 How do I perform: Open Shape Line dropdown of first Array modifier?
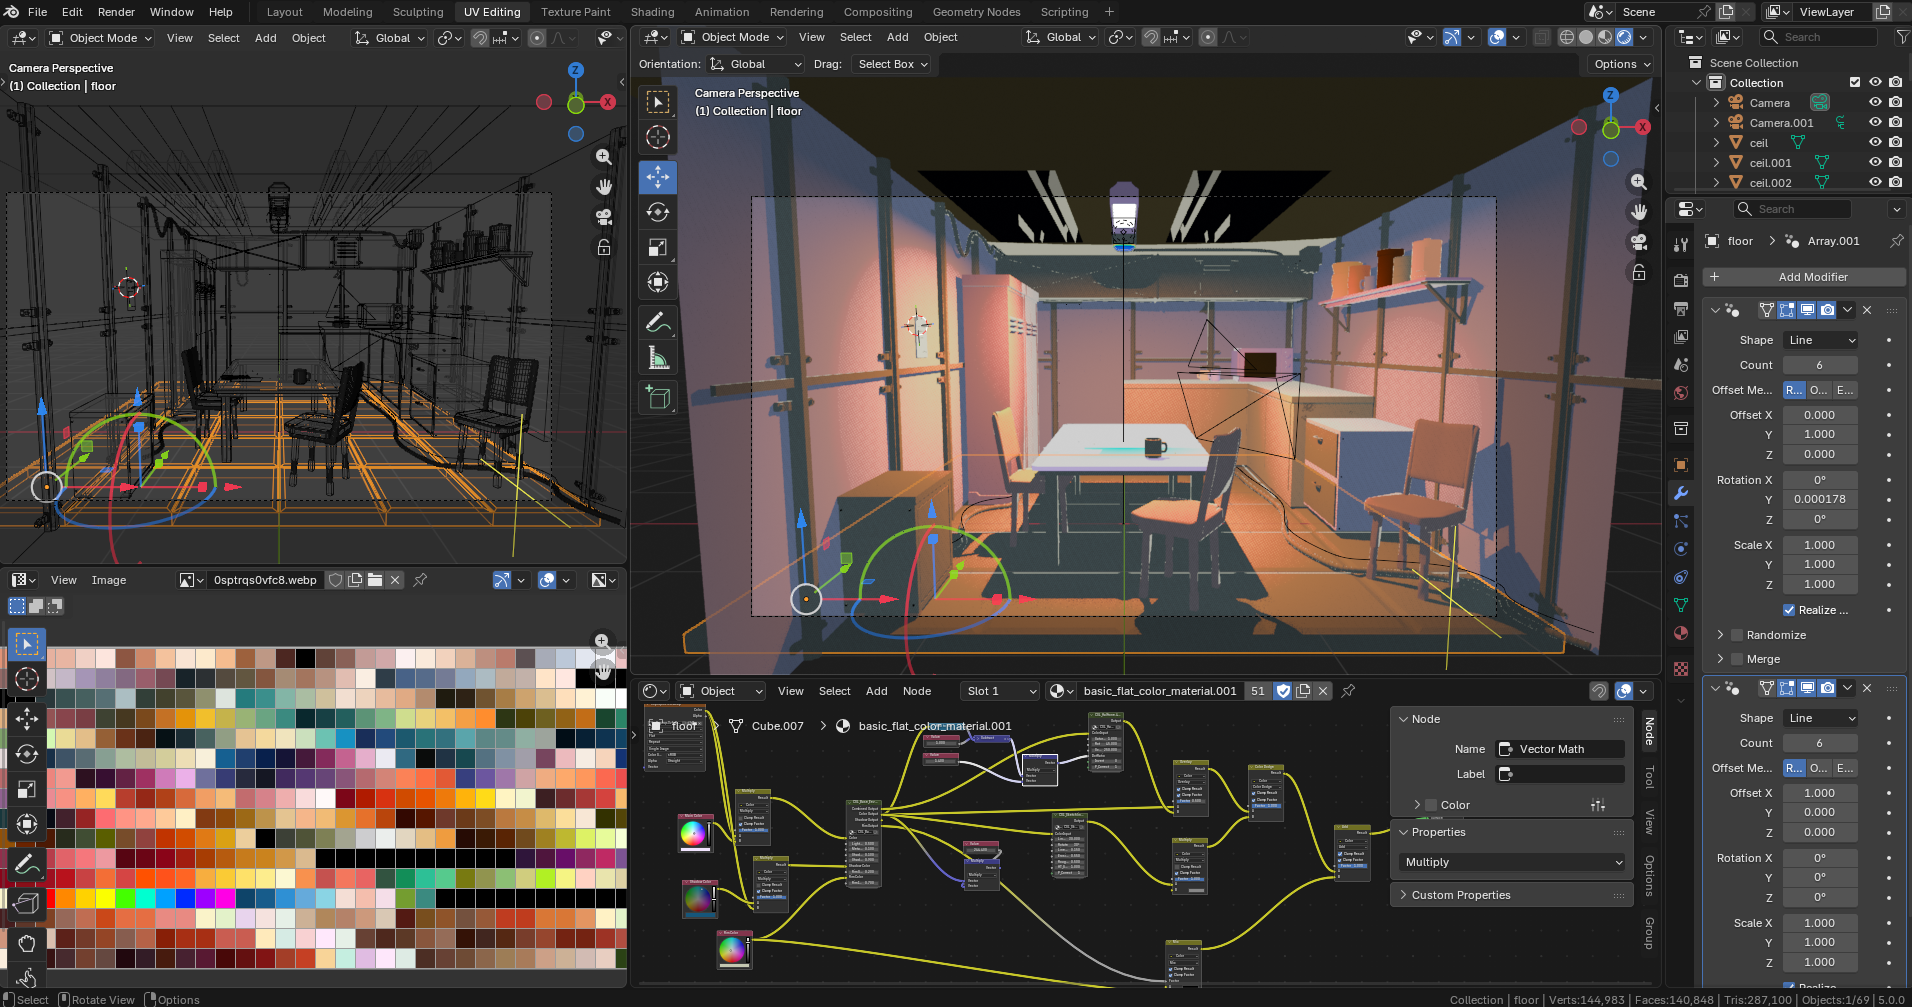1821,340
